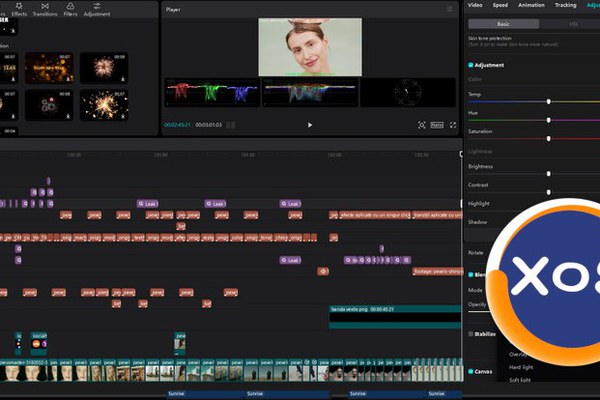Click the timeline playhead marker
600x400 pixels.
click(461, 154)
